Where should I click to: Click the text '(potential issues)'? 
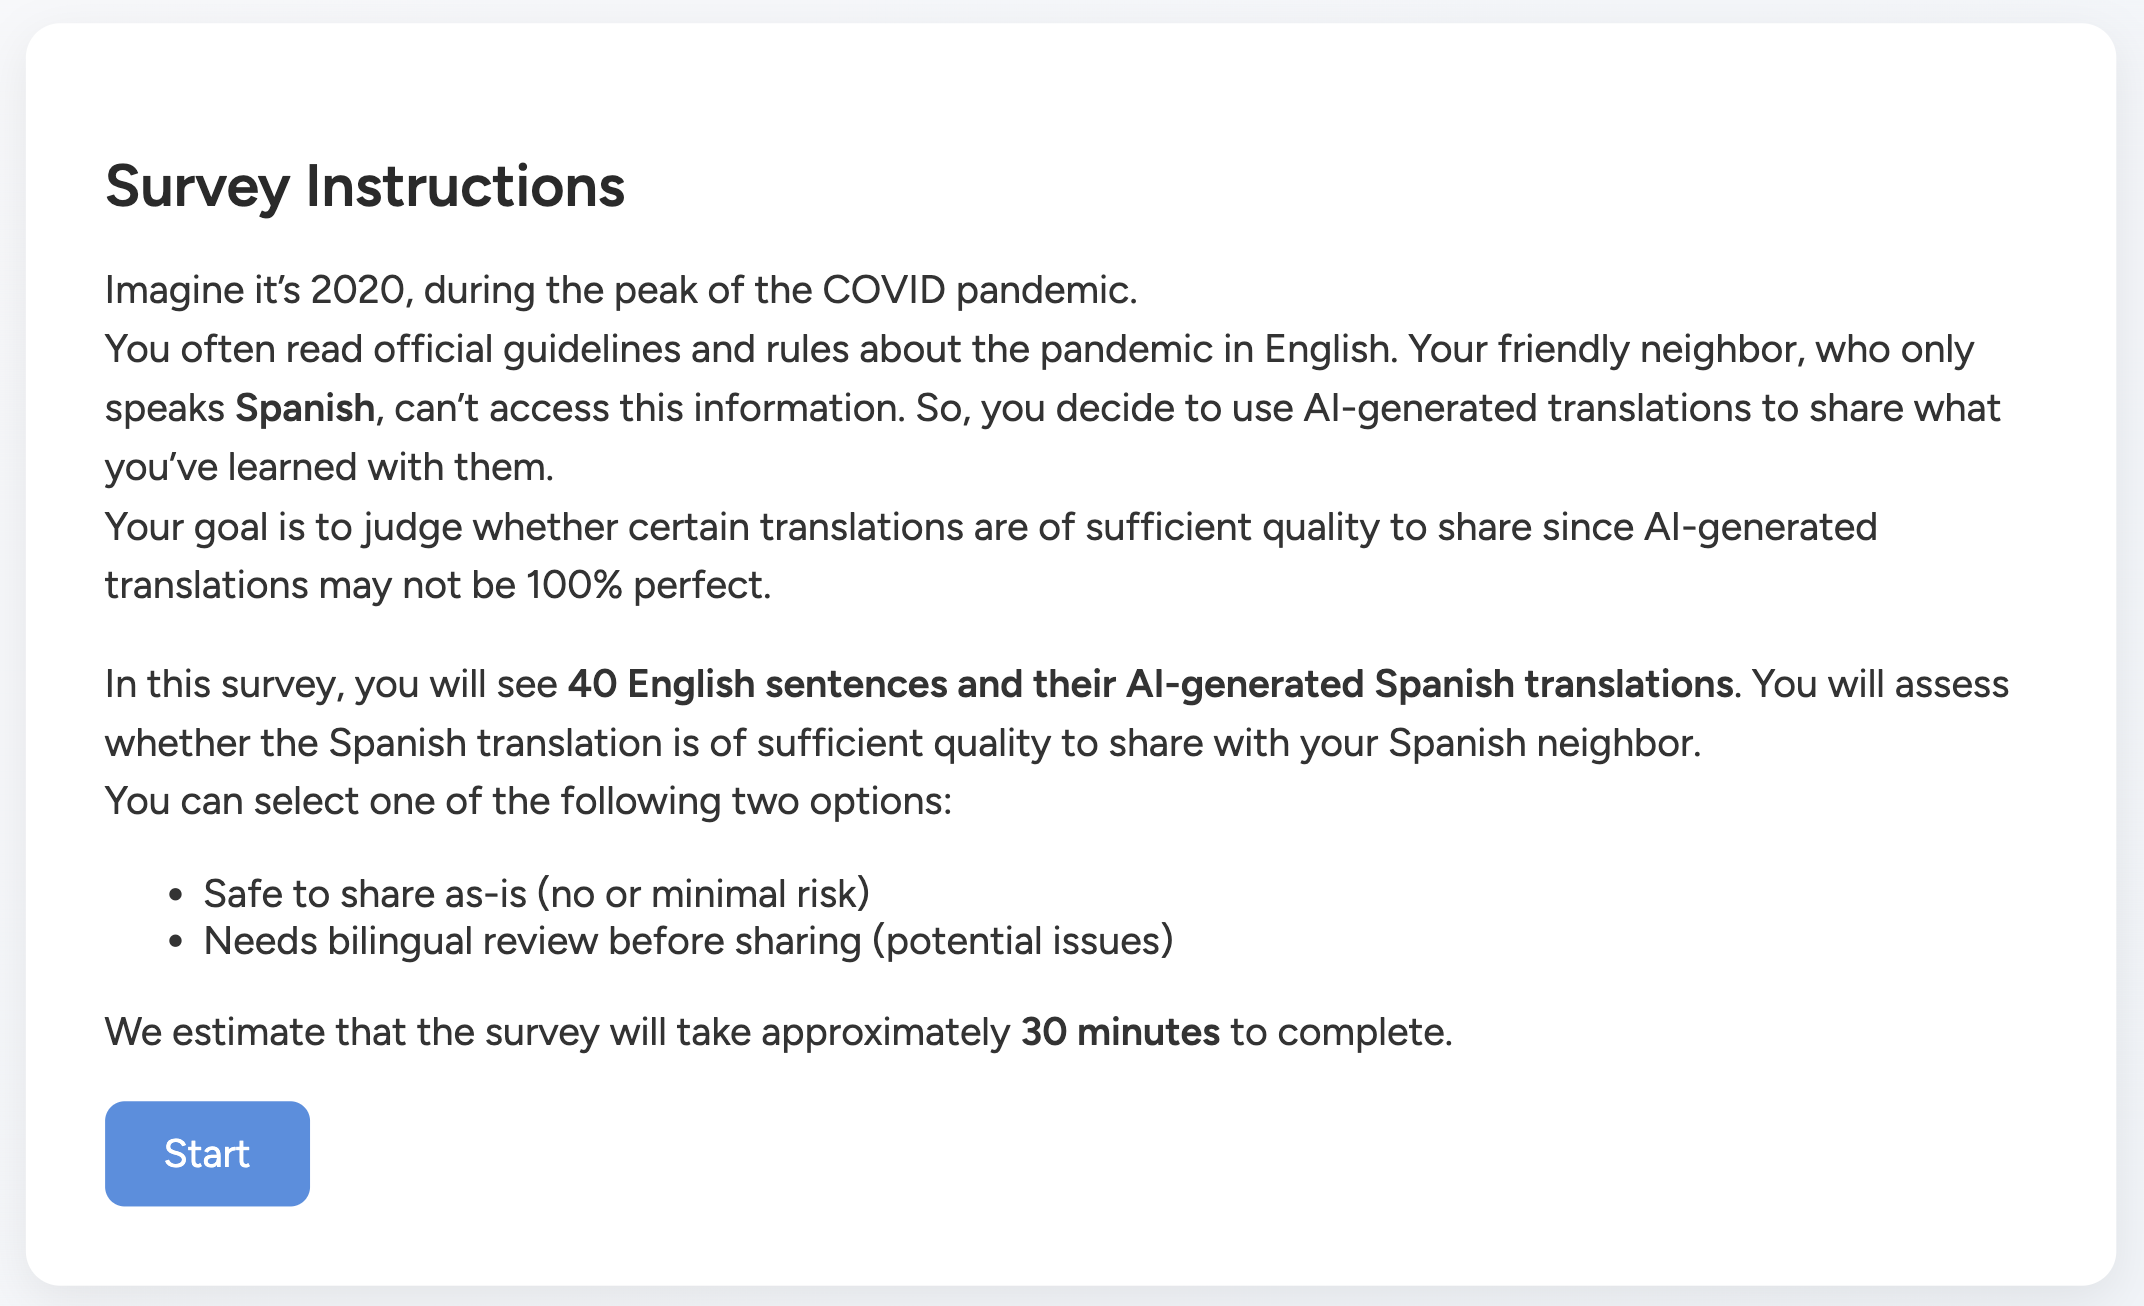(x=1022, y=941)
